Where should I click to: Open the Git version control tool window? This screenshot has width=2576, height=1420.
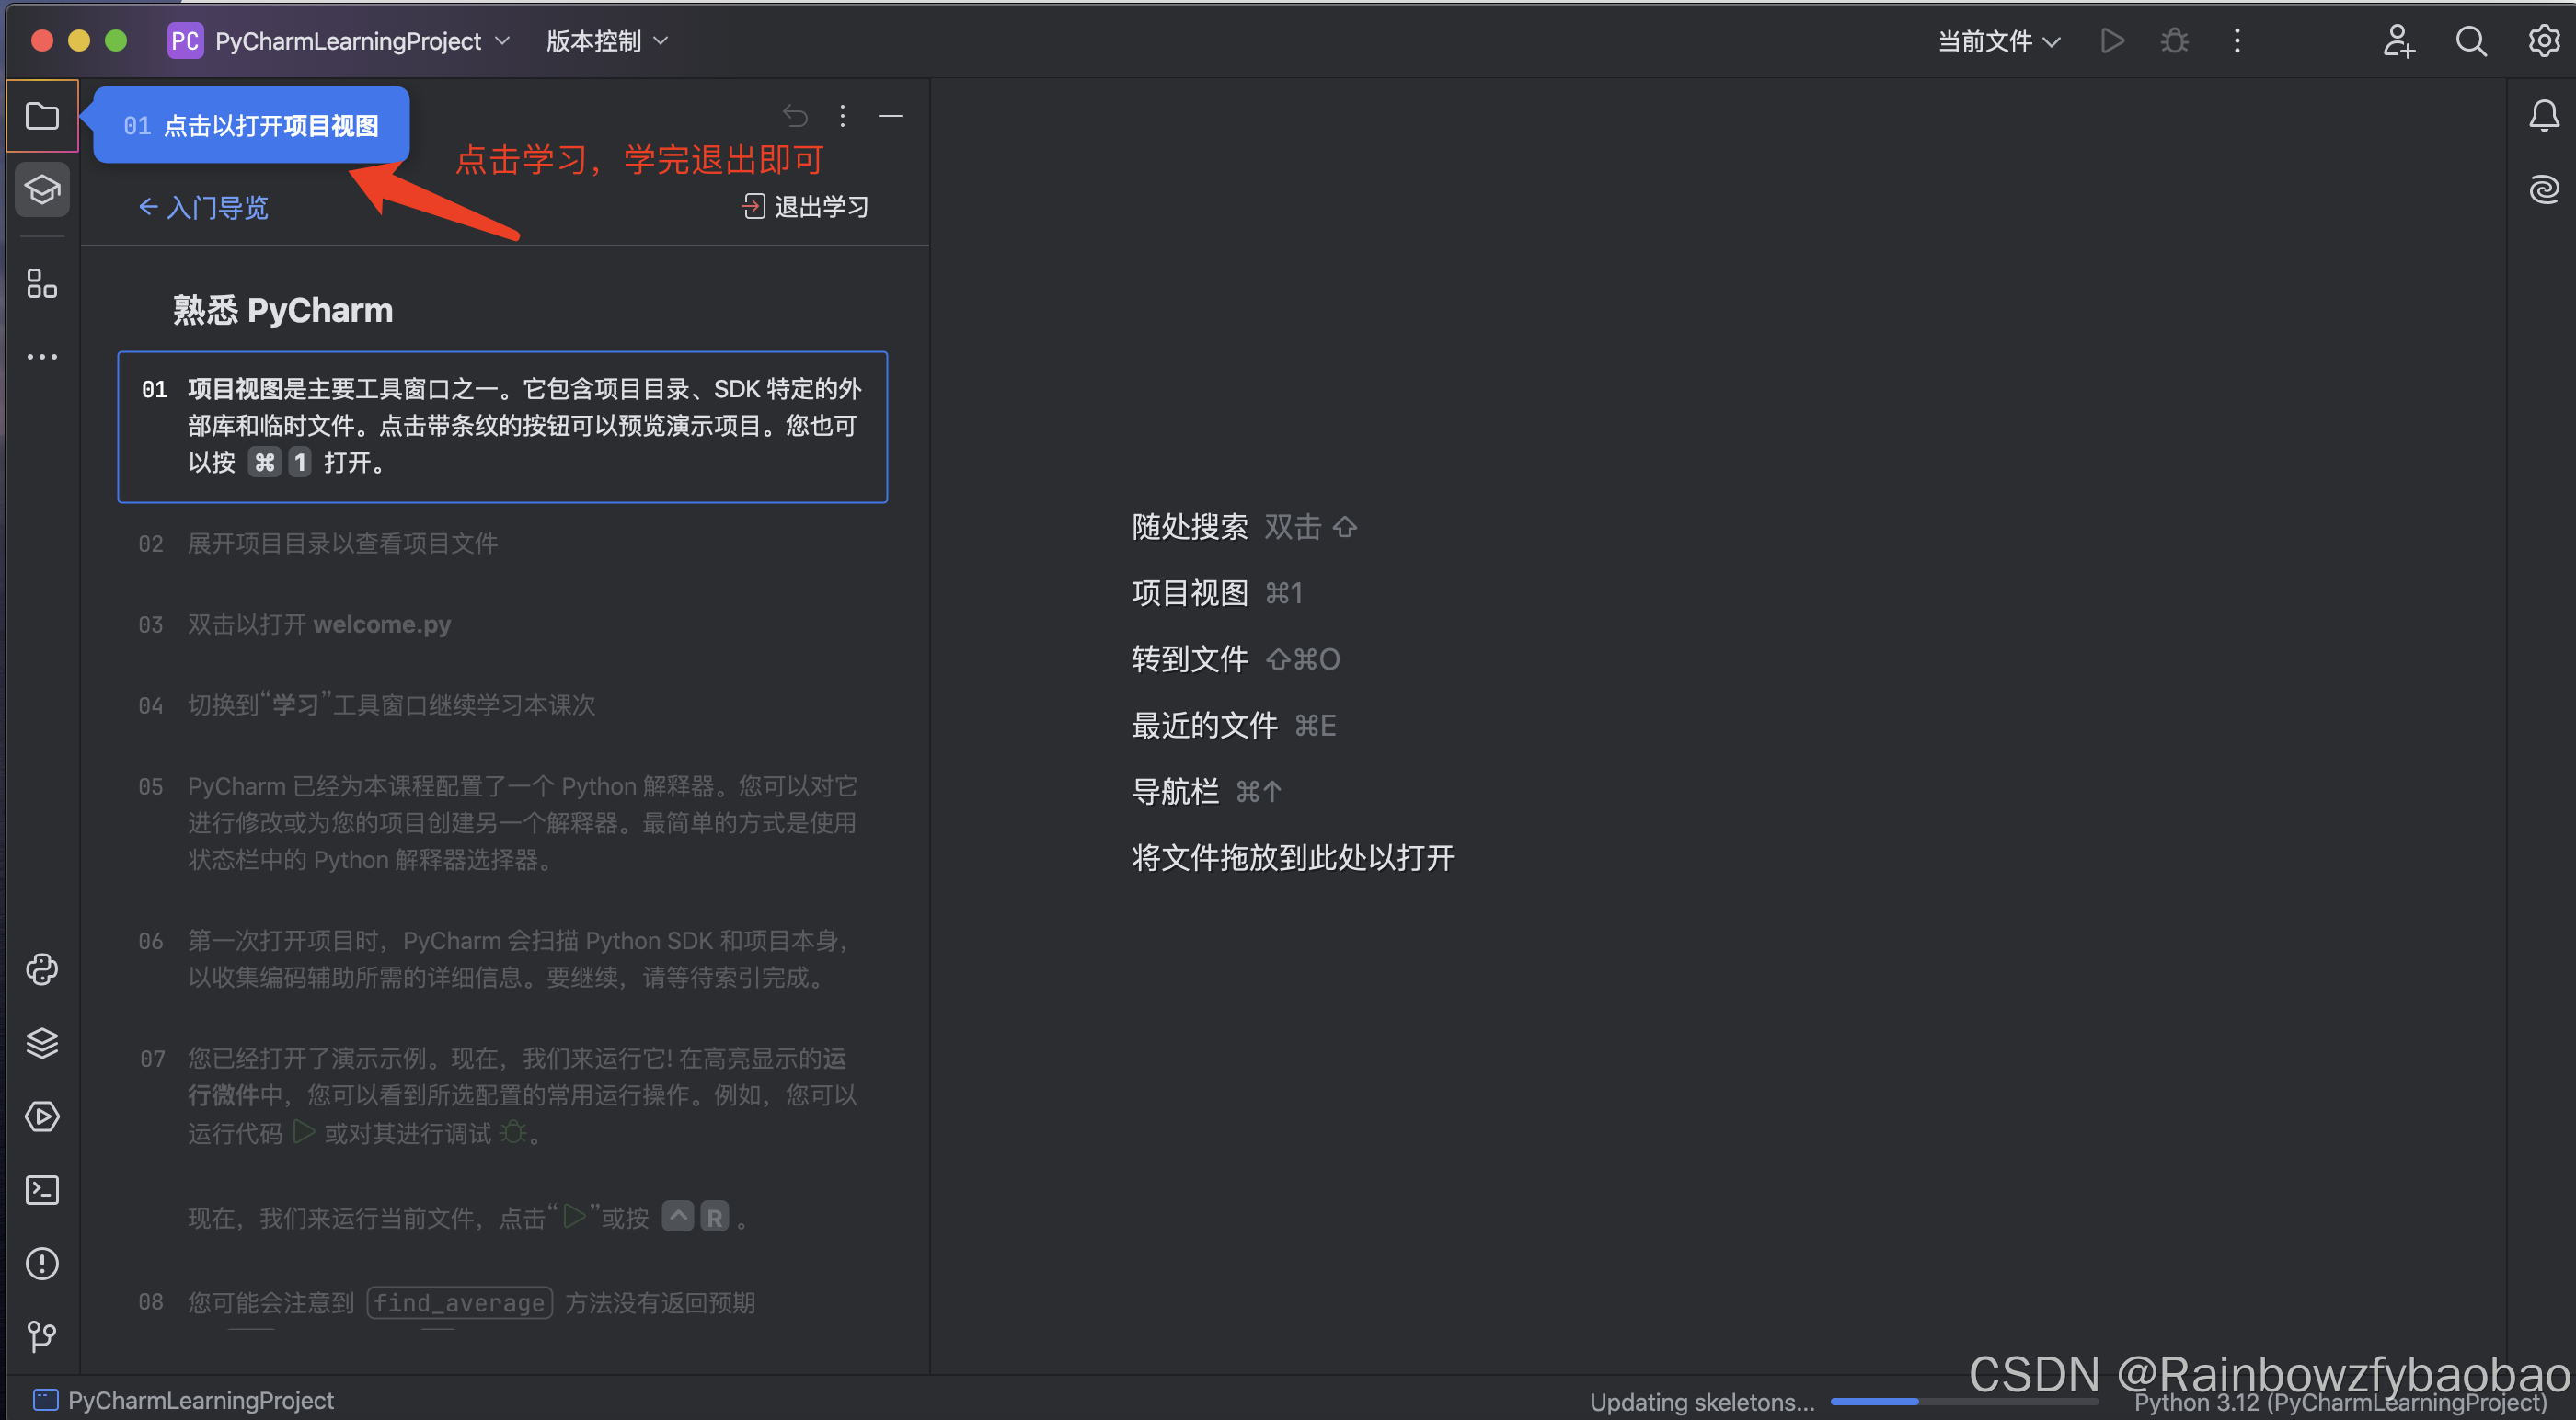click(42, 1336)
